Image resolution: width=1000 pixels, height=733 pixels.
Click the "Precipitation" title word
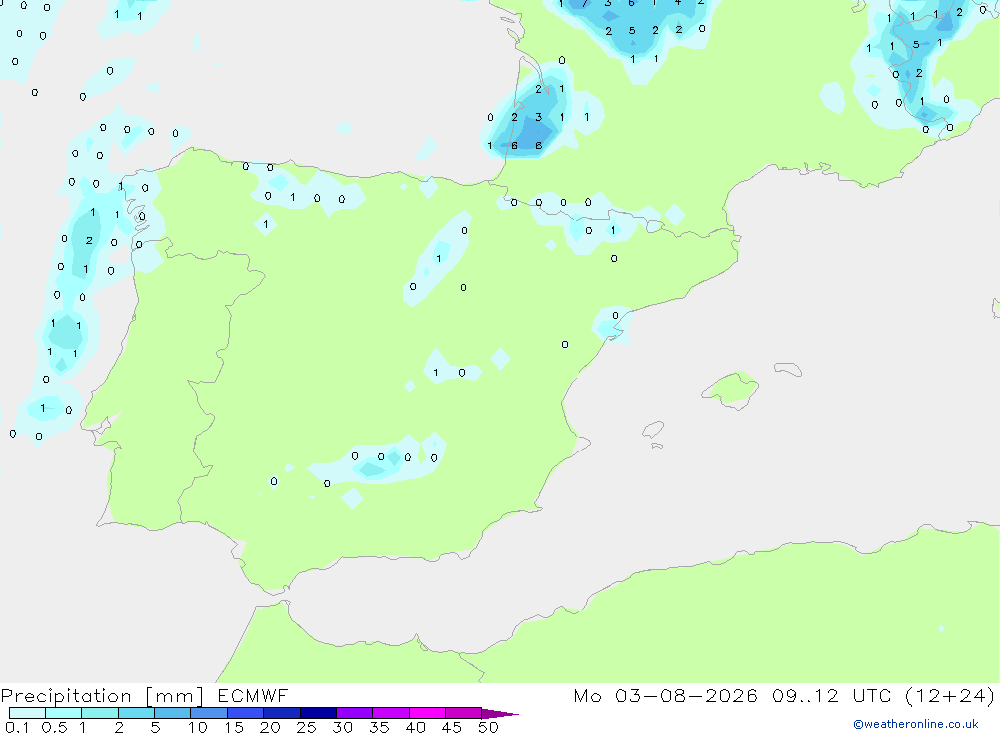pos(66,696)
